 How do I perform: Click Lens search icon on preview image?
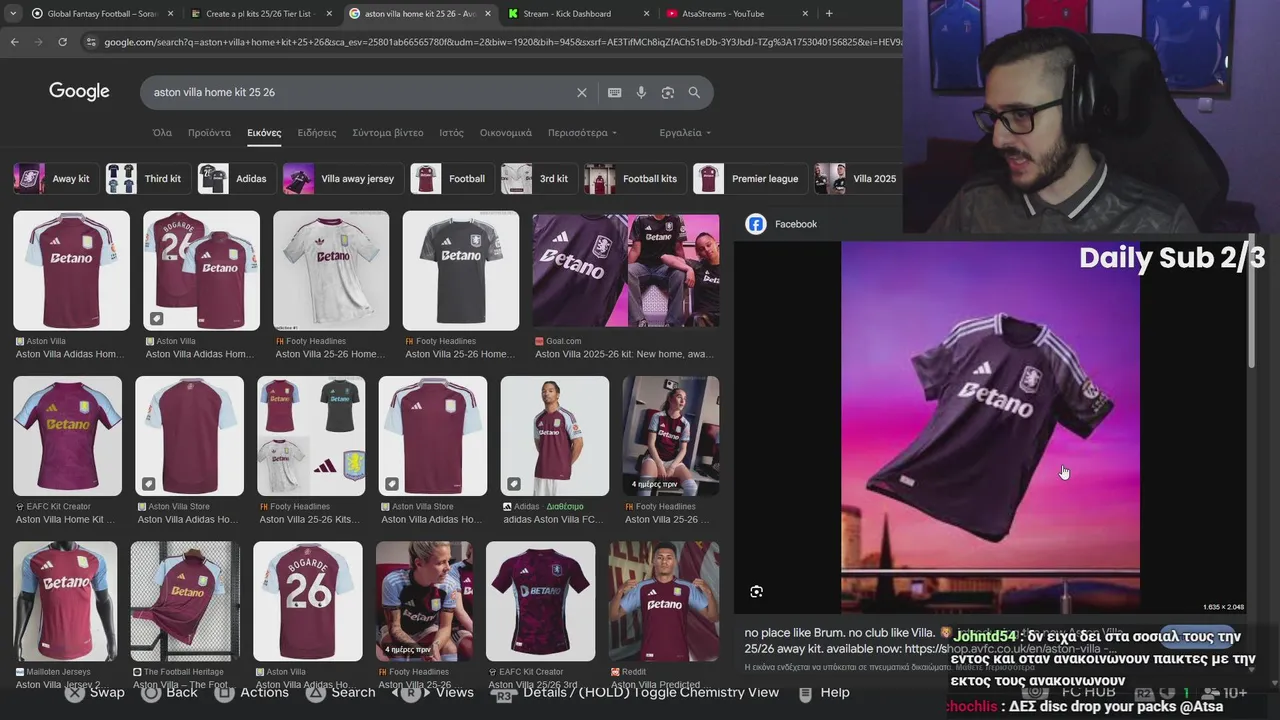tap(756, 592)
